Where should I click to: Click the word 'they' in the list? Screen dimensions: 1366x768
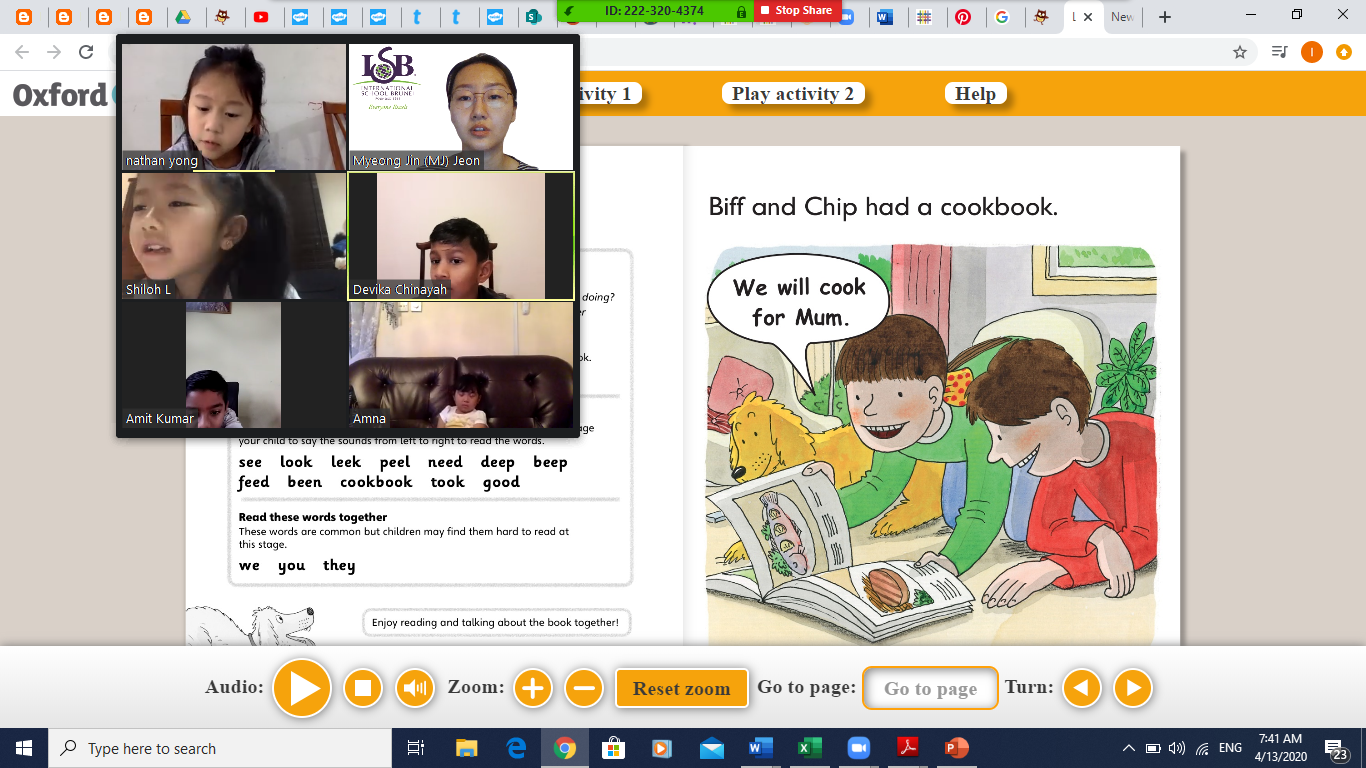339,565
